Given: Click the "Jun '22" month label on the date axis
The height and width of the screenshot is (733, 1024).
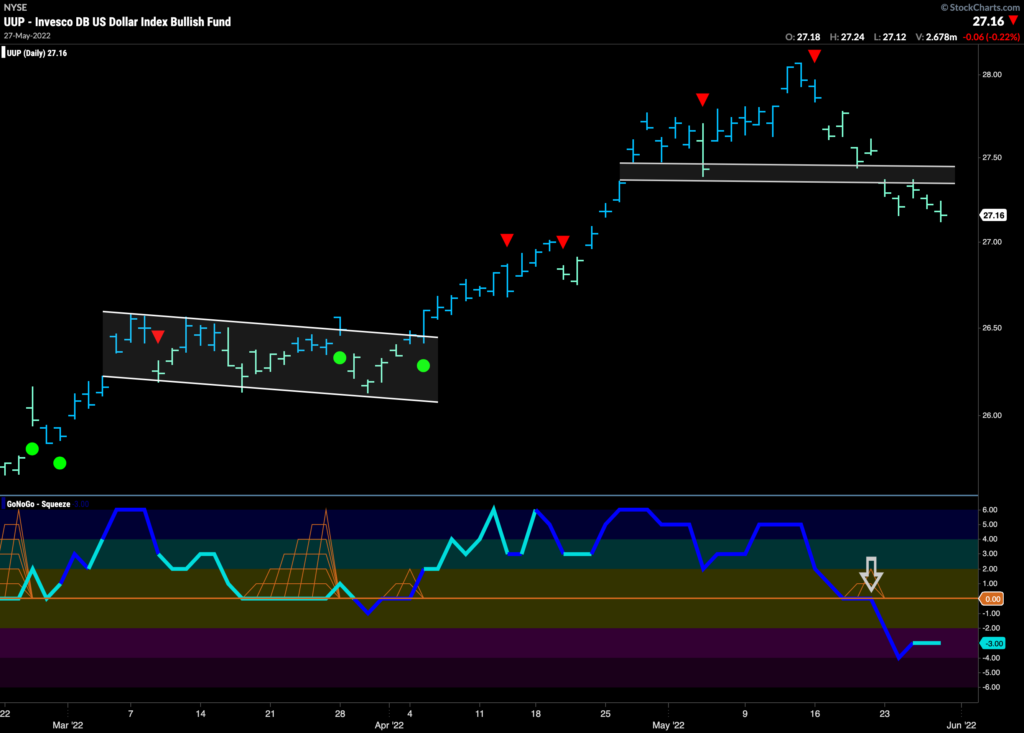Looking at the screenshot, I should (x=961, y=725).
